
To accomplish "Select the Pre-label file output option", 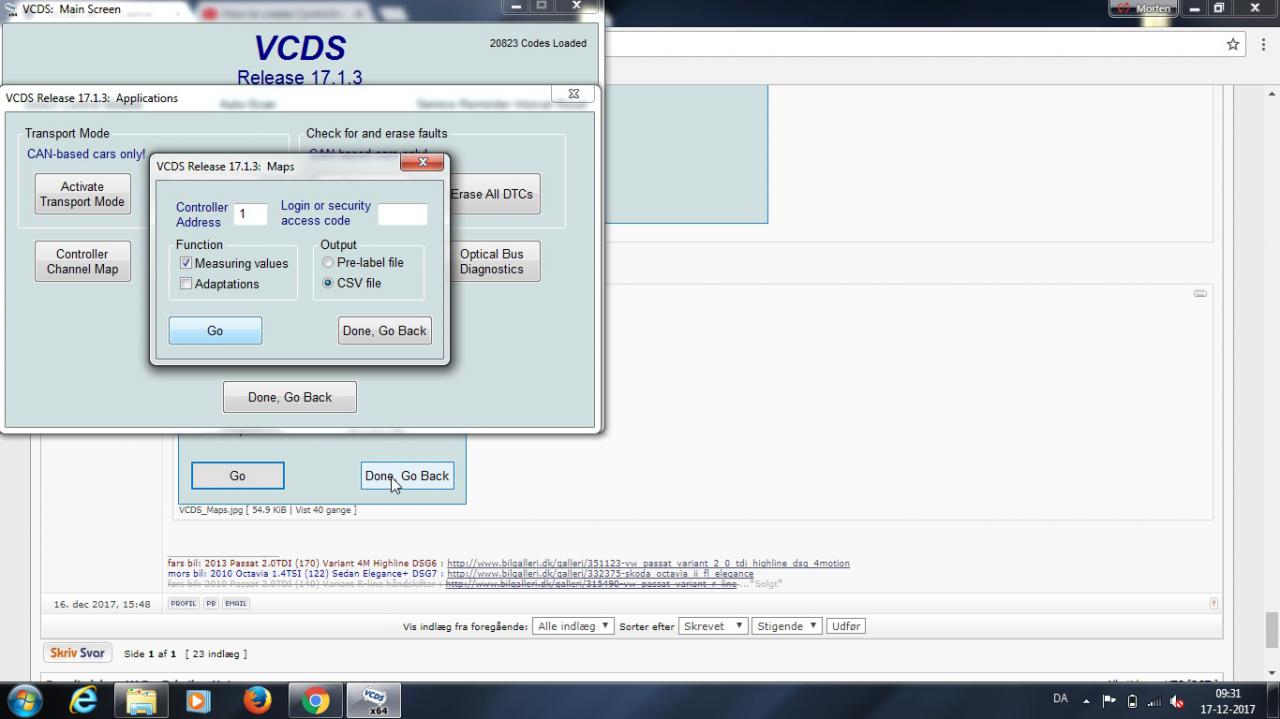I will [328, 262].
